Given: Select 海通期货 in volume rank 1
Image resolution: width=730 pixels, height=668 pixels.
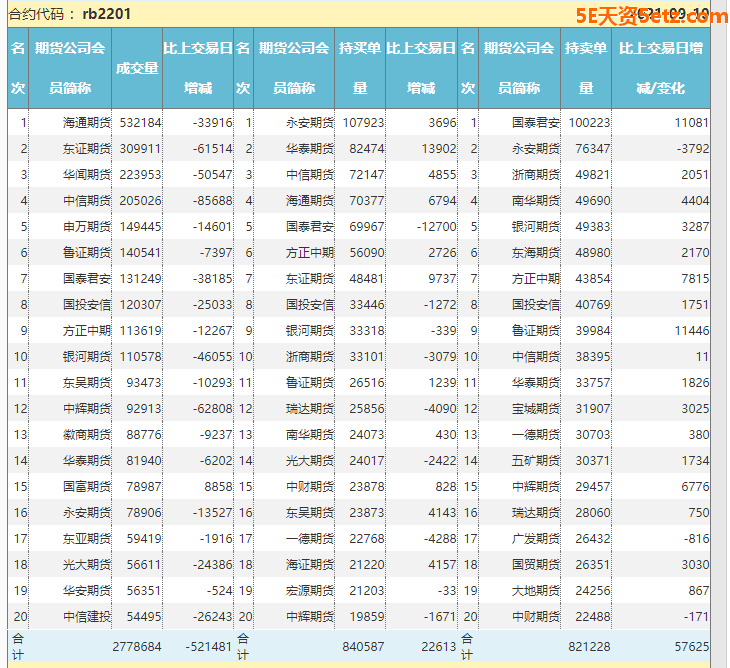Looking at the screenshot, I should tap(86, 122).
